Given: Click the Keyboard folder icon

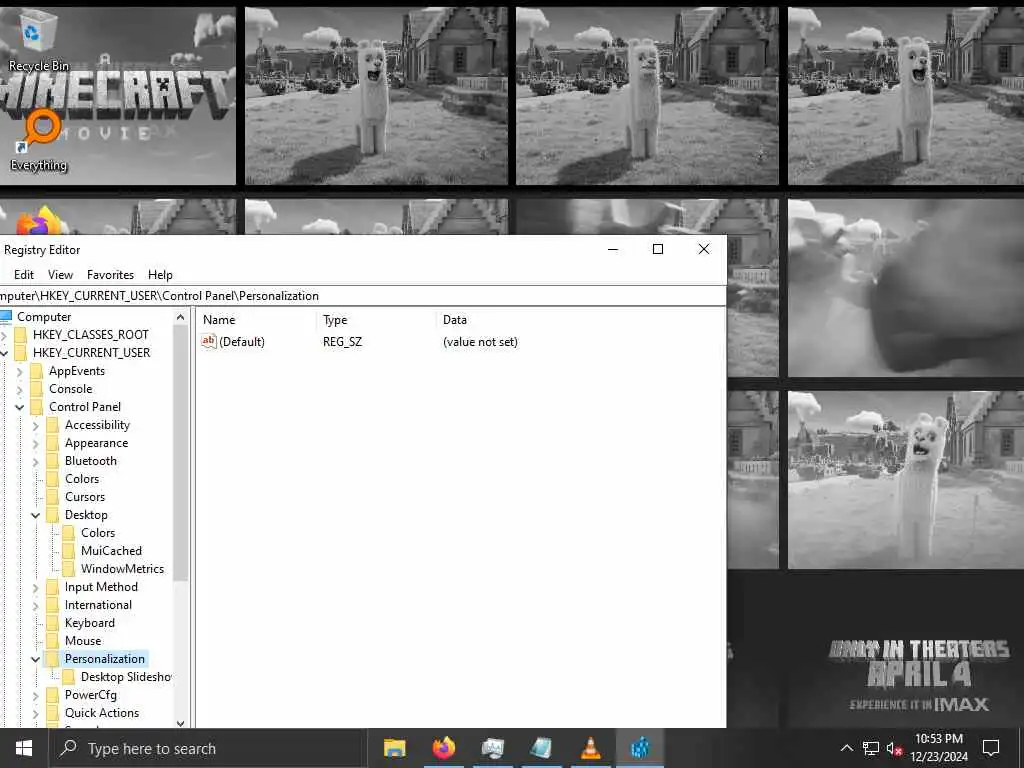Looking at the screenshot, I should 52,623.
